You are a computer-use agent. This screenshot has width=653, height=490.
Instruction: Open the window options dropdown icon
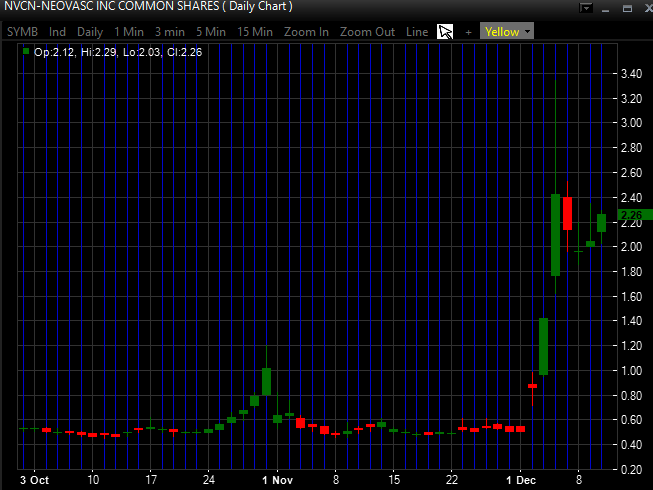click(x=586, y=8)
